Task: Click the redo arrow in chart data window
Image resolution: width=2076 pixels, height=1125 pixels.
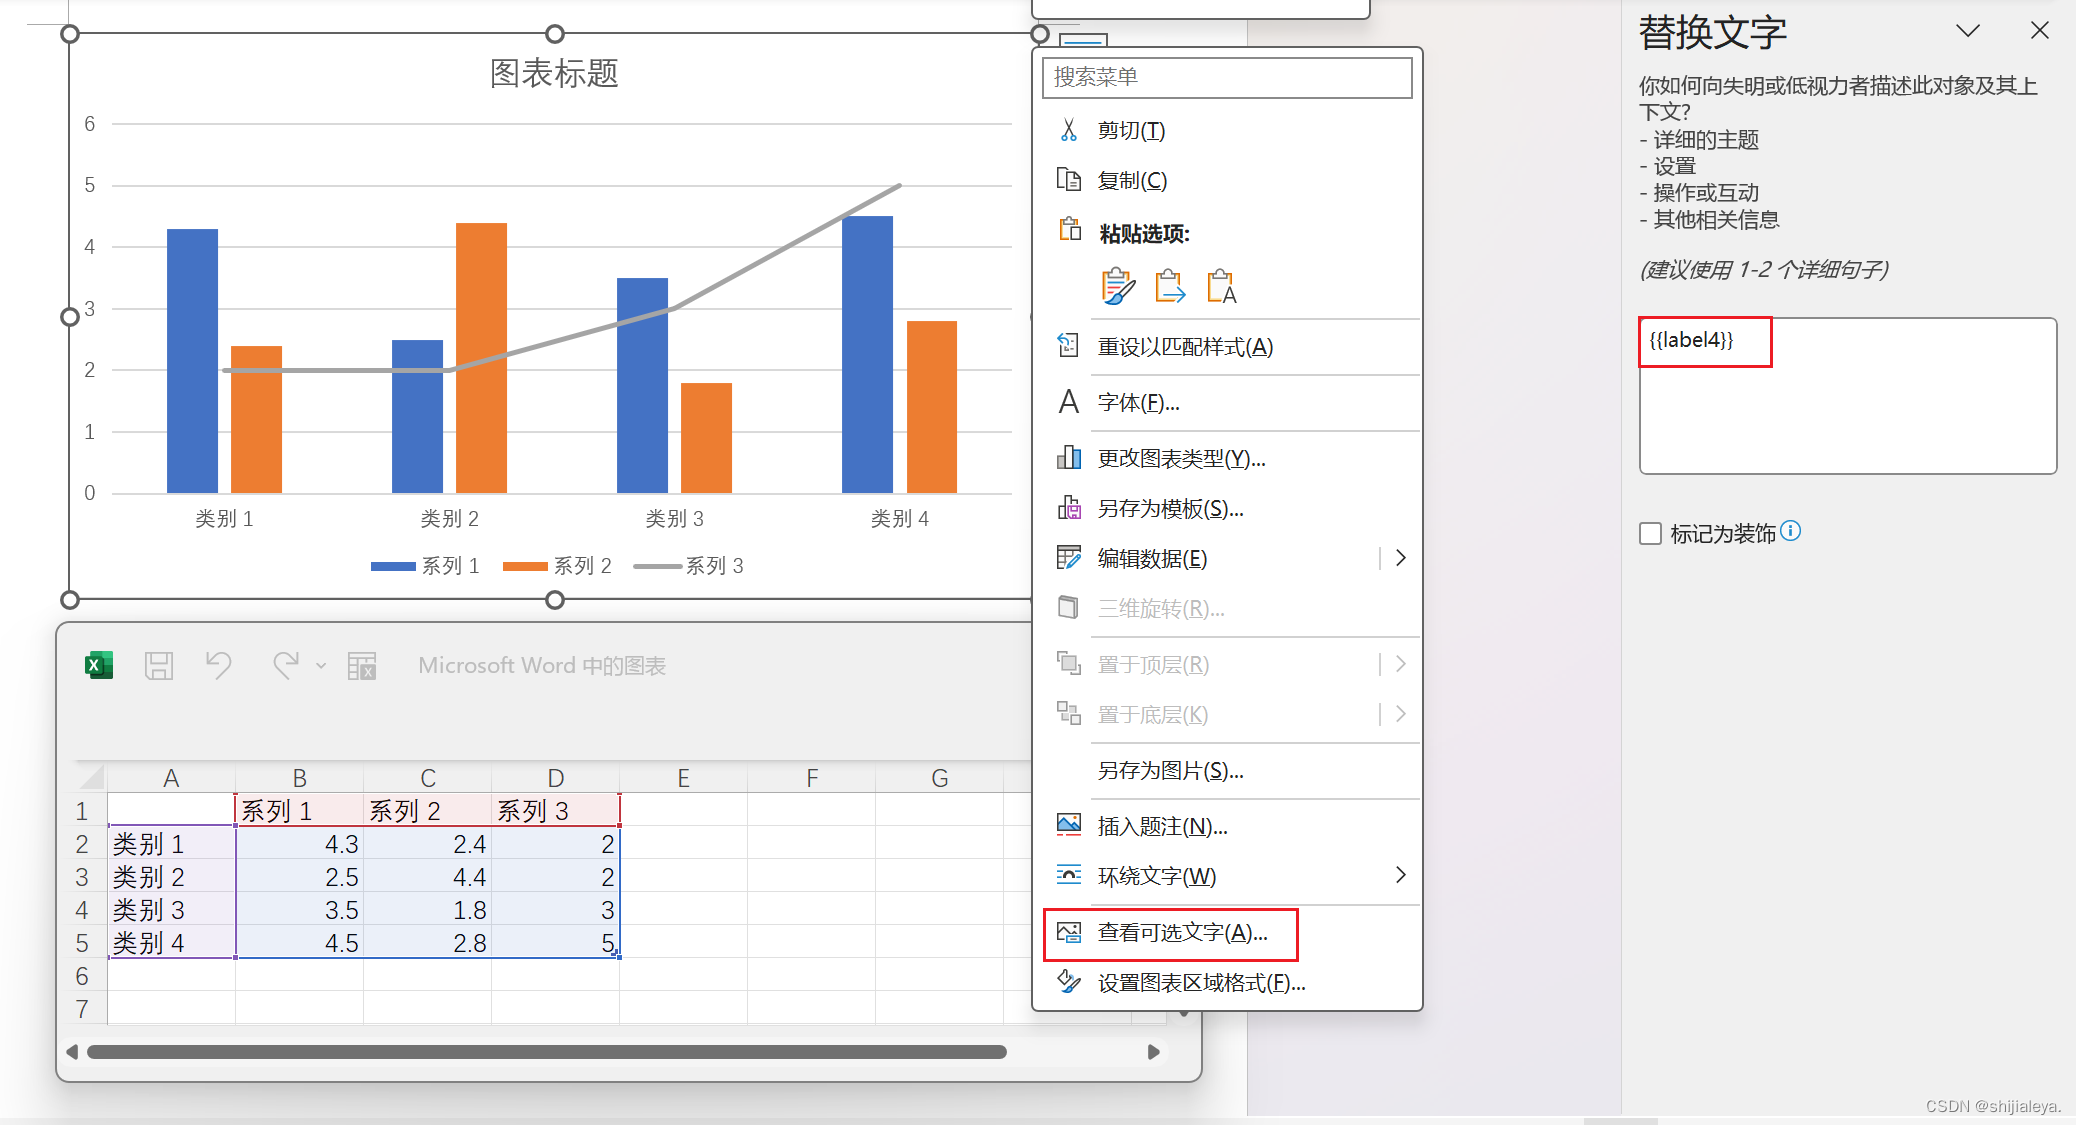Action: pos(285,665)
